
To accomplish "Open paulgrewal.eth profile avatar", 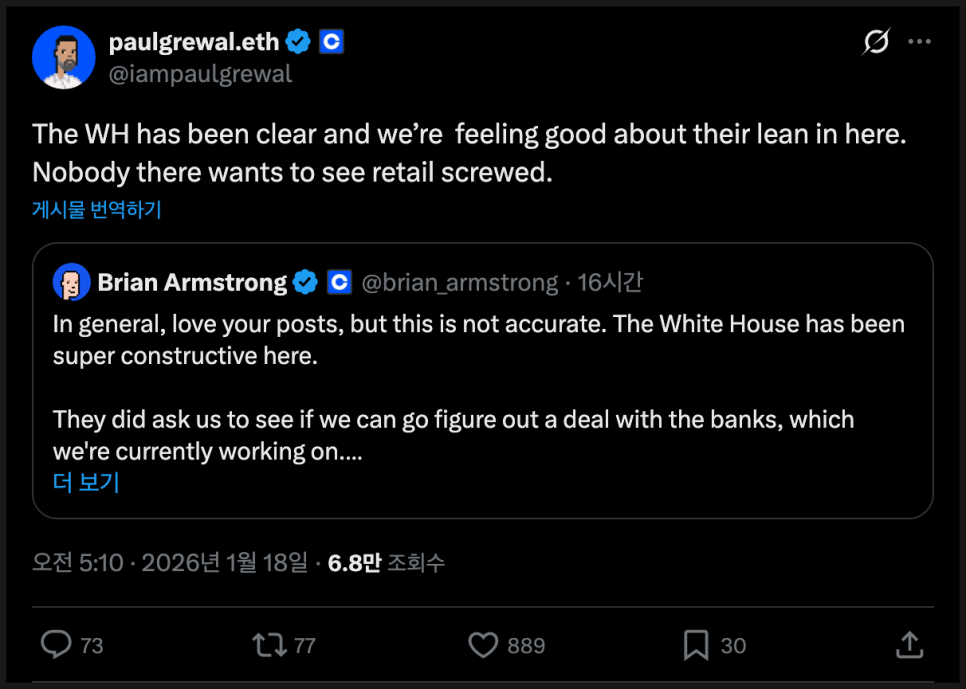I will tap(63, 57).
